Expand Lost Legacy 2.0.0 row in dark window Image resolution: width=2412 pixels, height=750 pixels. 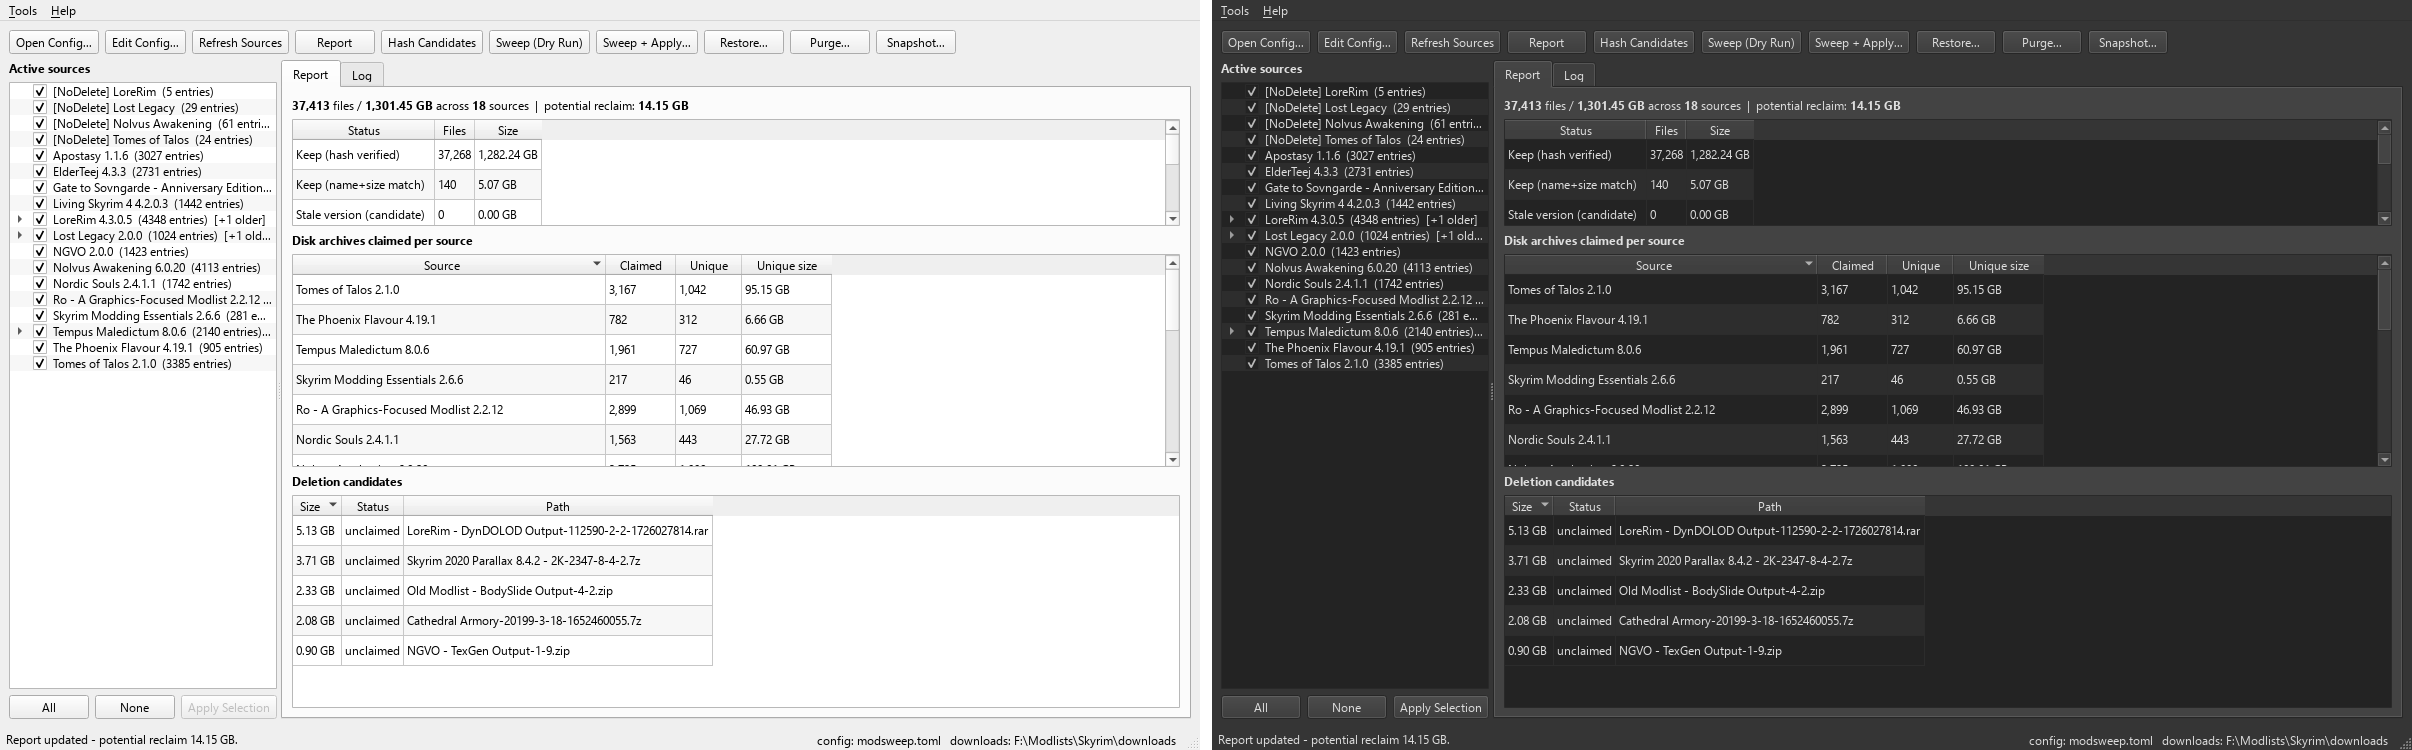[1232, 236]
